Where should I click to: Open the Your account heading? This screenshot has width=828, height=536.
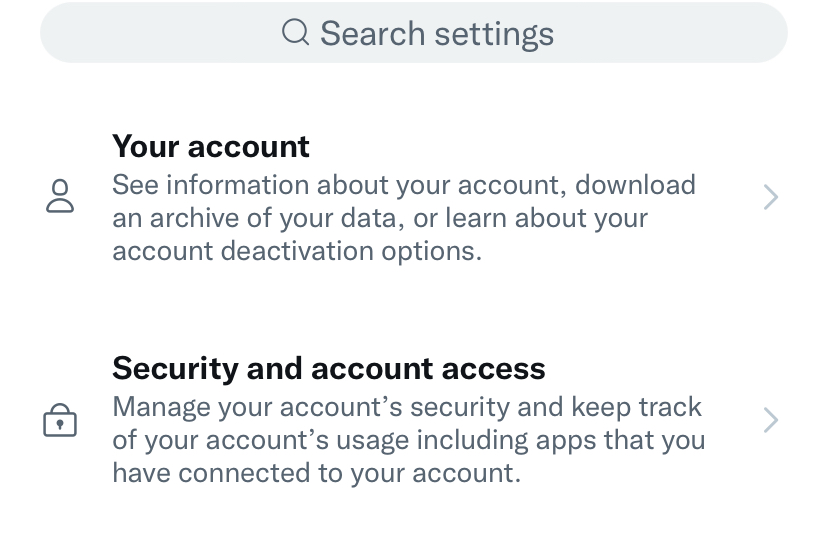(211, 146)
